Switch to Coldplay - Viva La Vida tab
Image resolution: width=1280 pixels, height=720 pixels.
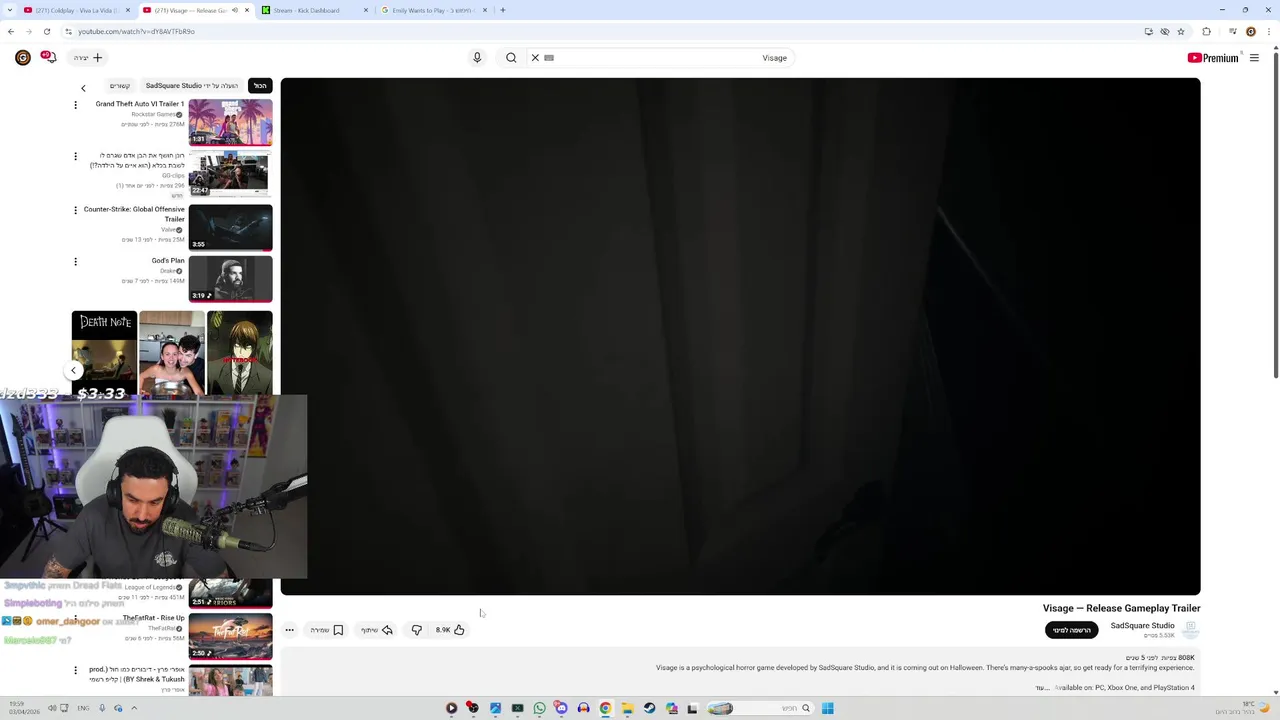coord(76,10)
